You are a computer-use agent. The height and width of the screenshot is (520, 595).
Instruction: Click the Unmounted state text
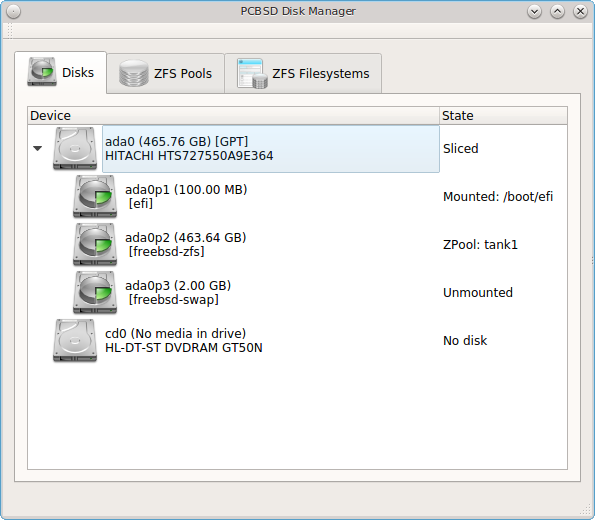coord(478,292)
